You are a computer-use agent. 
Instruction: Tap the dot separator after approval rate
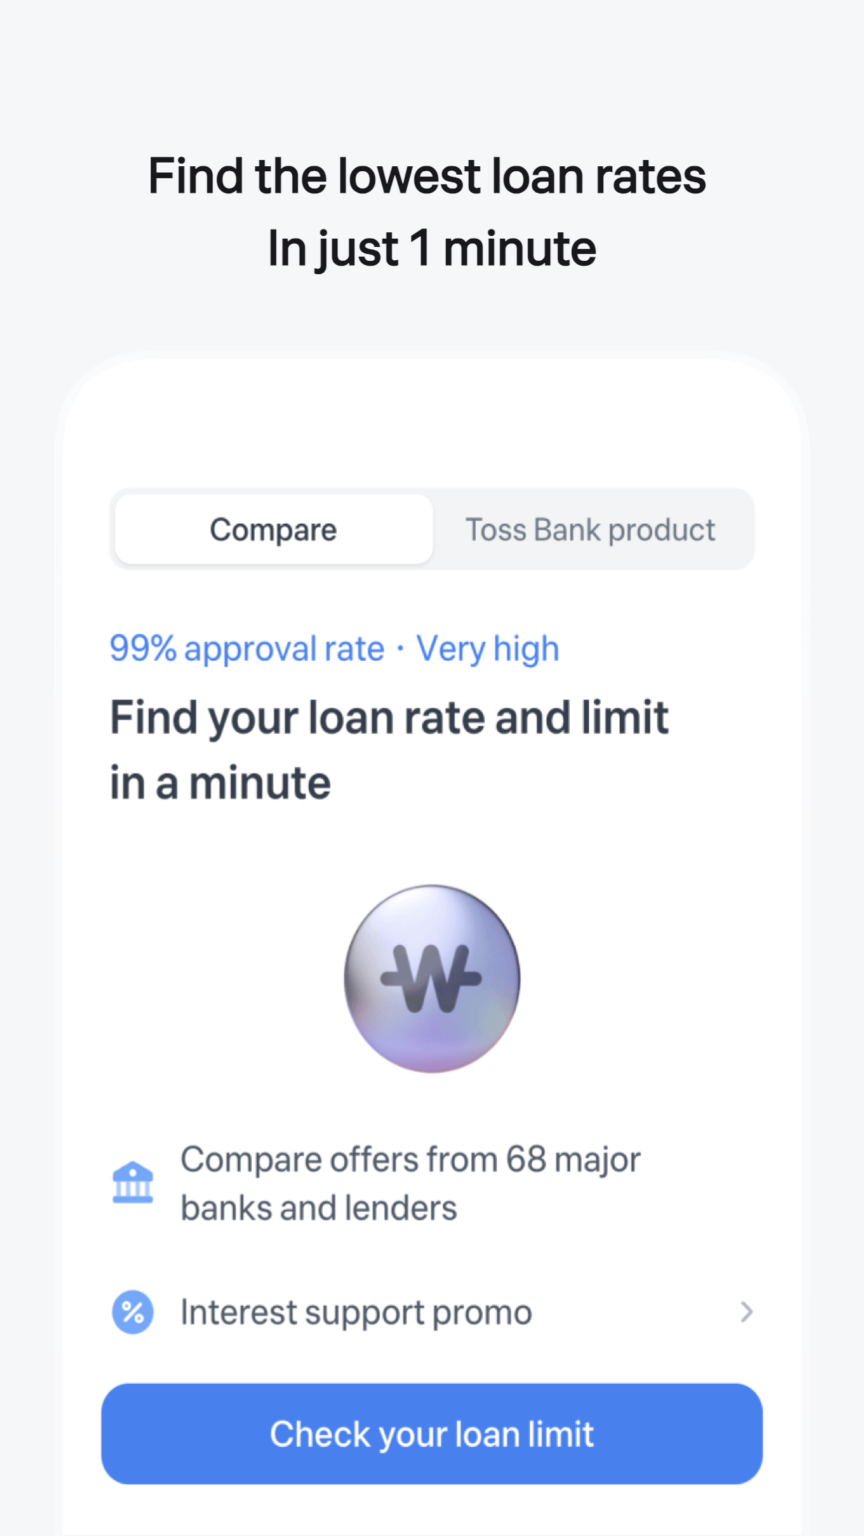pyautogui.click(x=400, y=650)
